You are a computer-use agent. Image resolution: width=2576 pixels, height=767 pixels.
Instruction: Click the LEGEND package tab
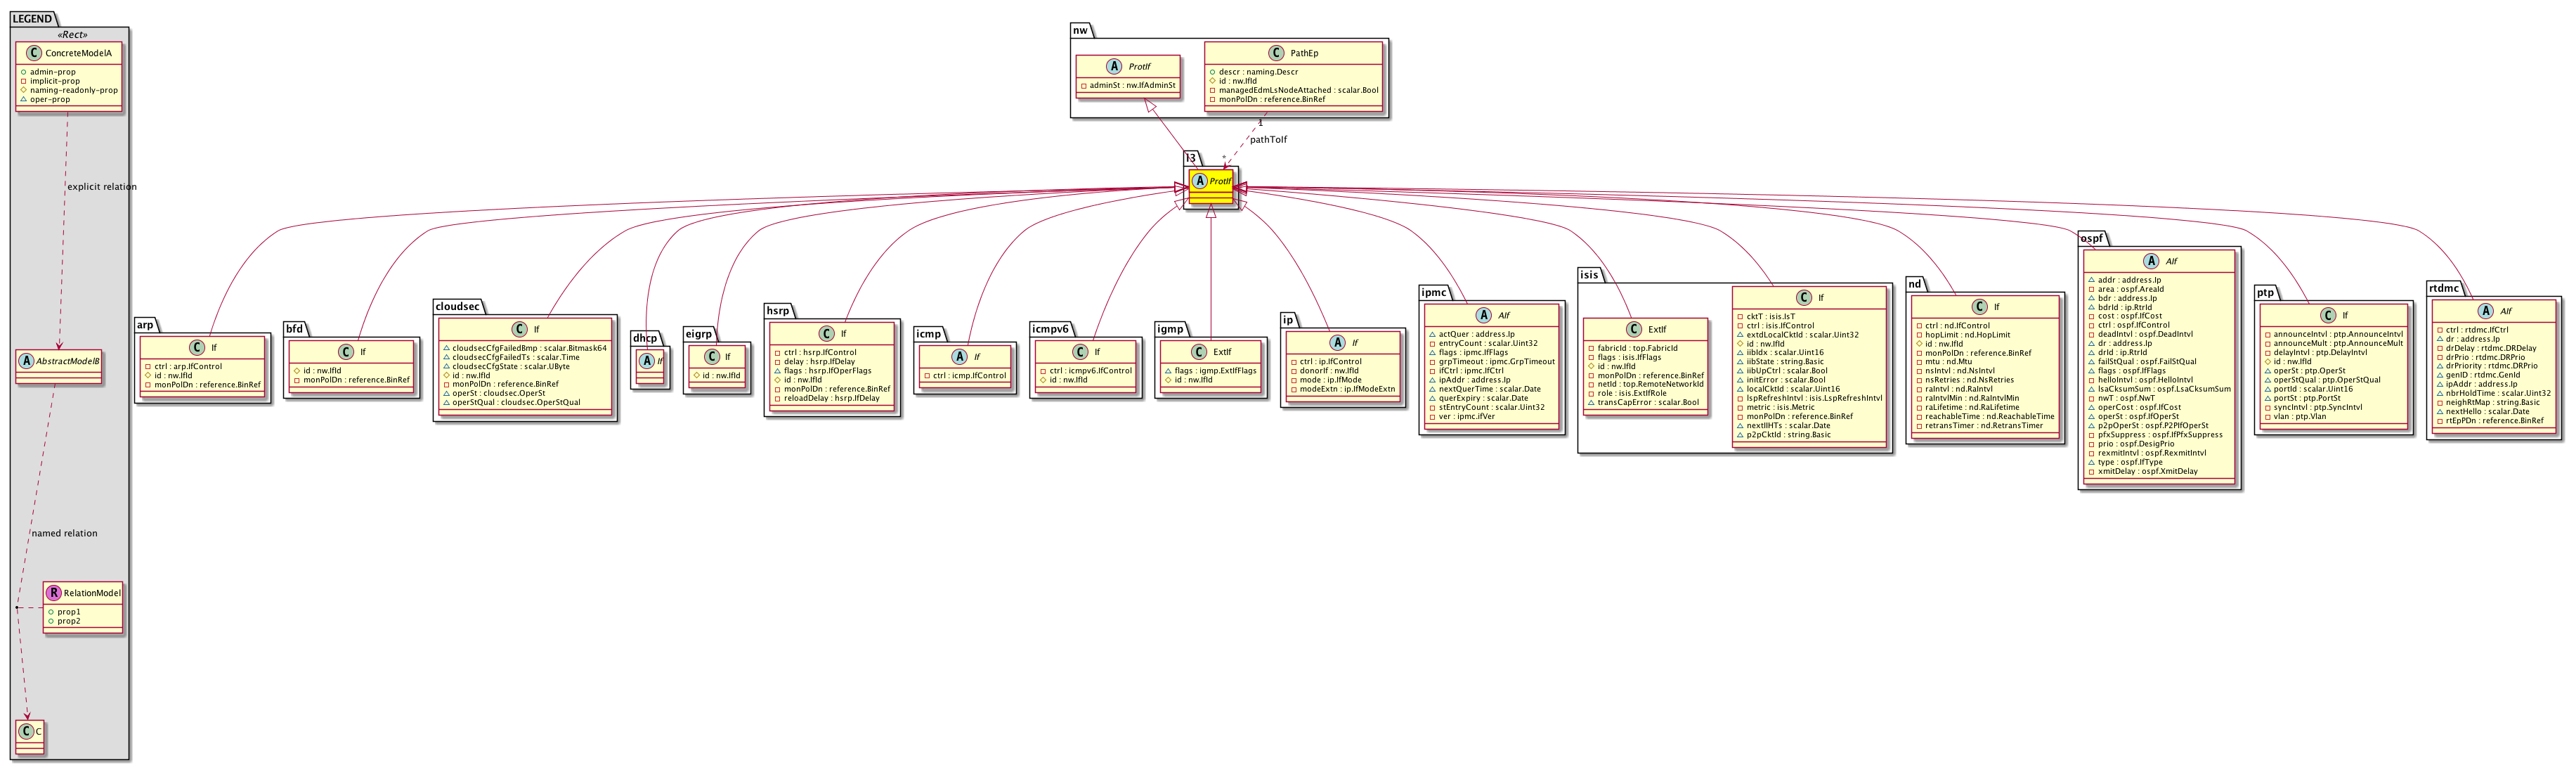pyautogui.click(x=33, y=19)
